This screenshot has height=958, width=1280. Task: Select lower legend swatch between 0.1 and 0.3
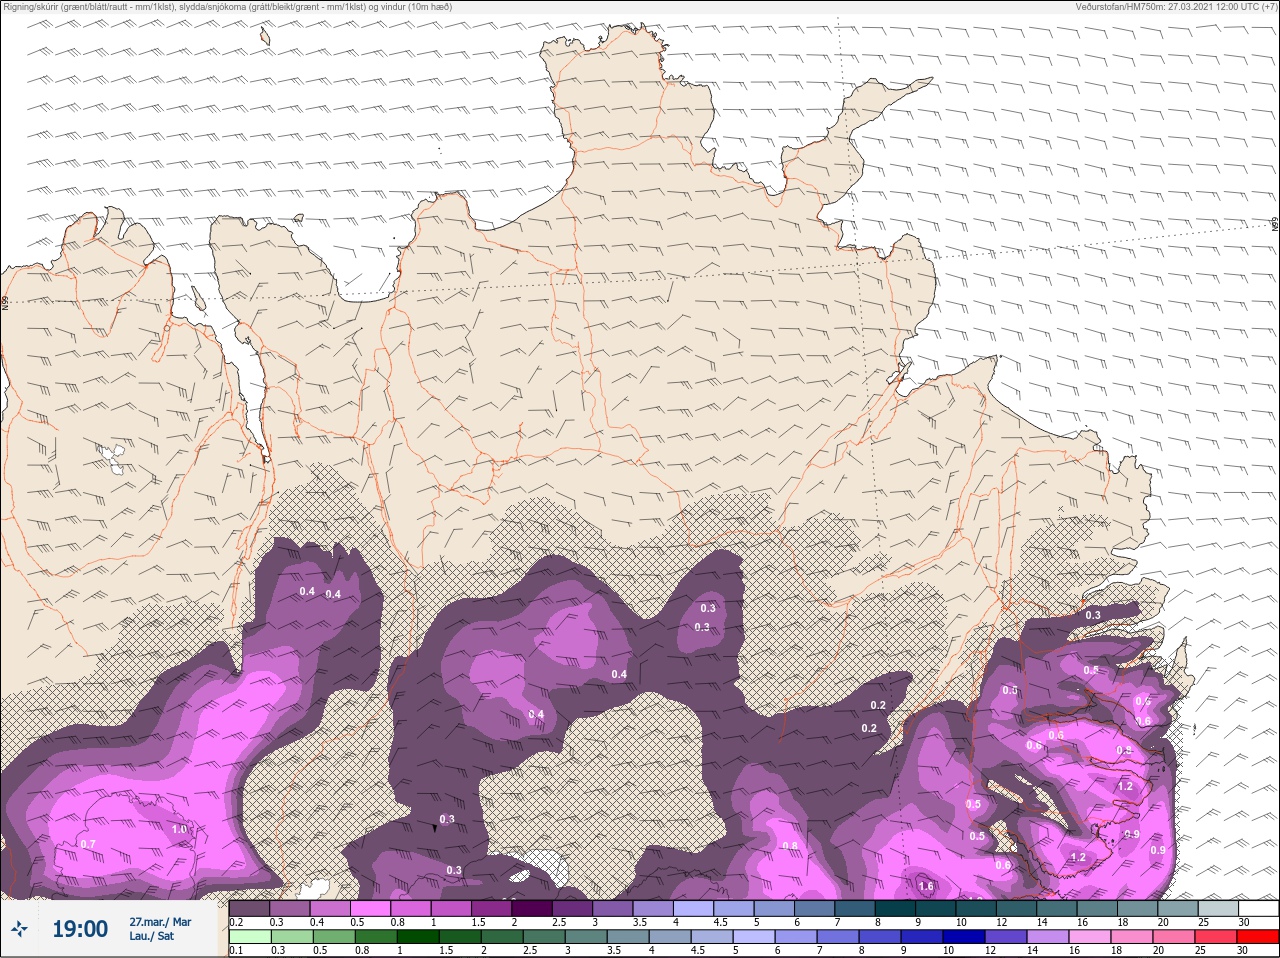250,937
